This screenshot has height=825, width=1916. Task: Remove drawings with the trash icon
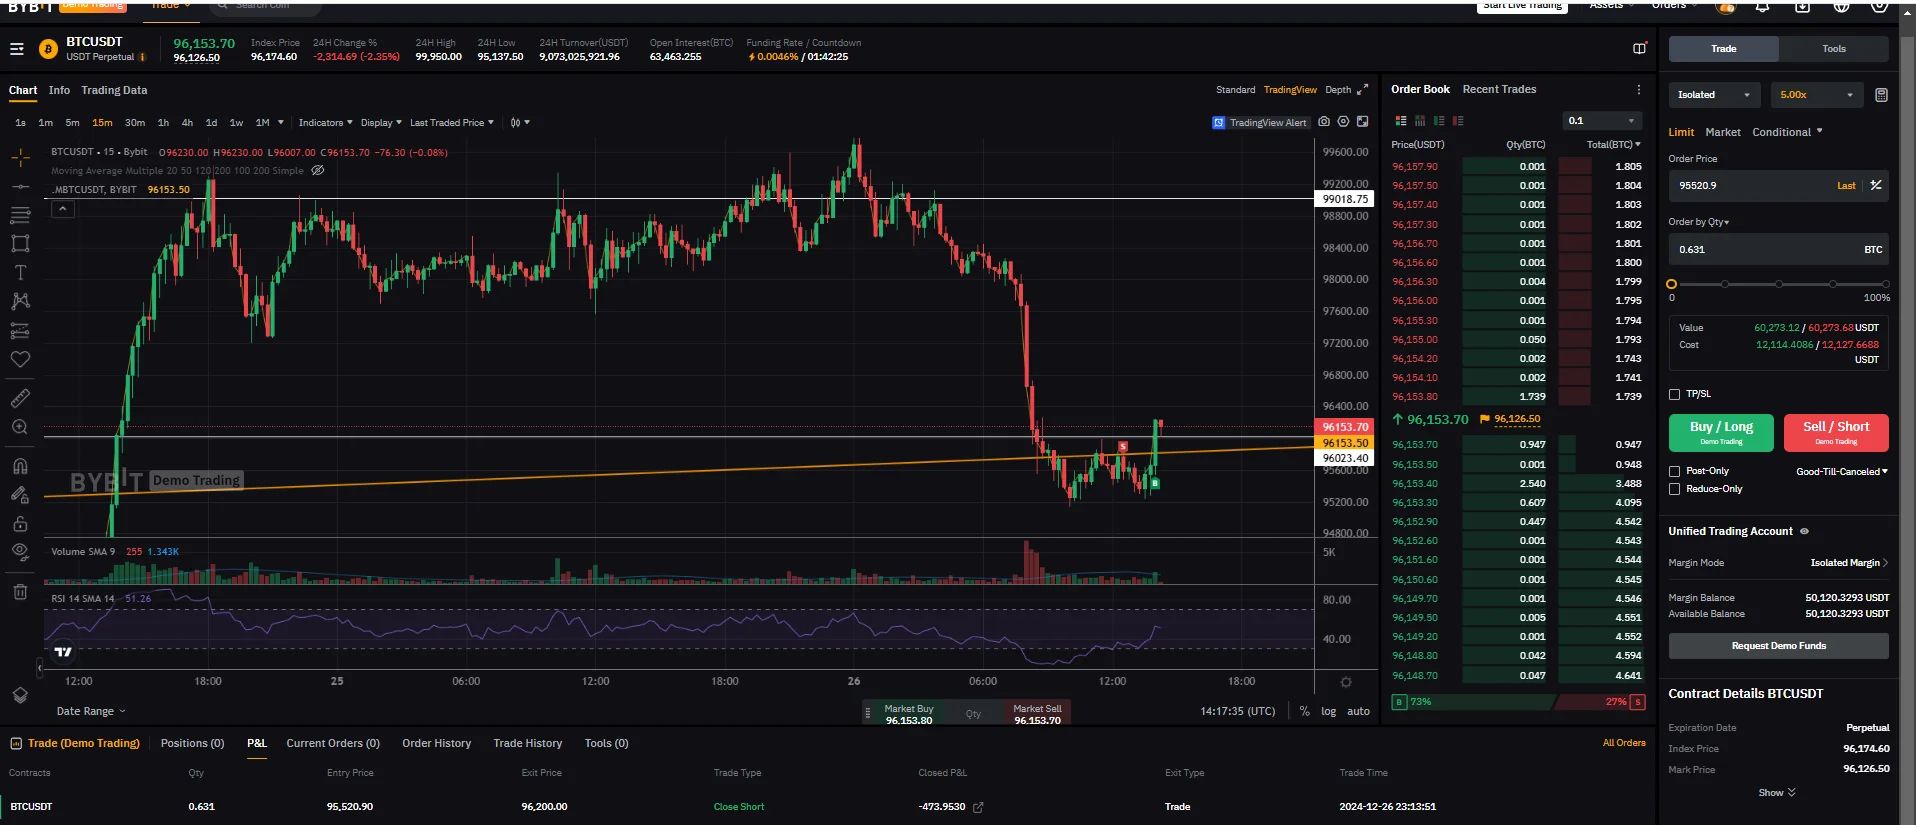pos(20,591)
